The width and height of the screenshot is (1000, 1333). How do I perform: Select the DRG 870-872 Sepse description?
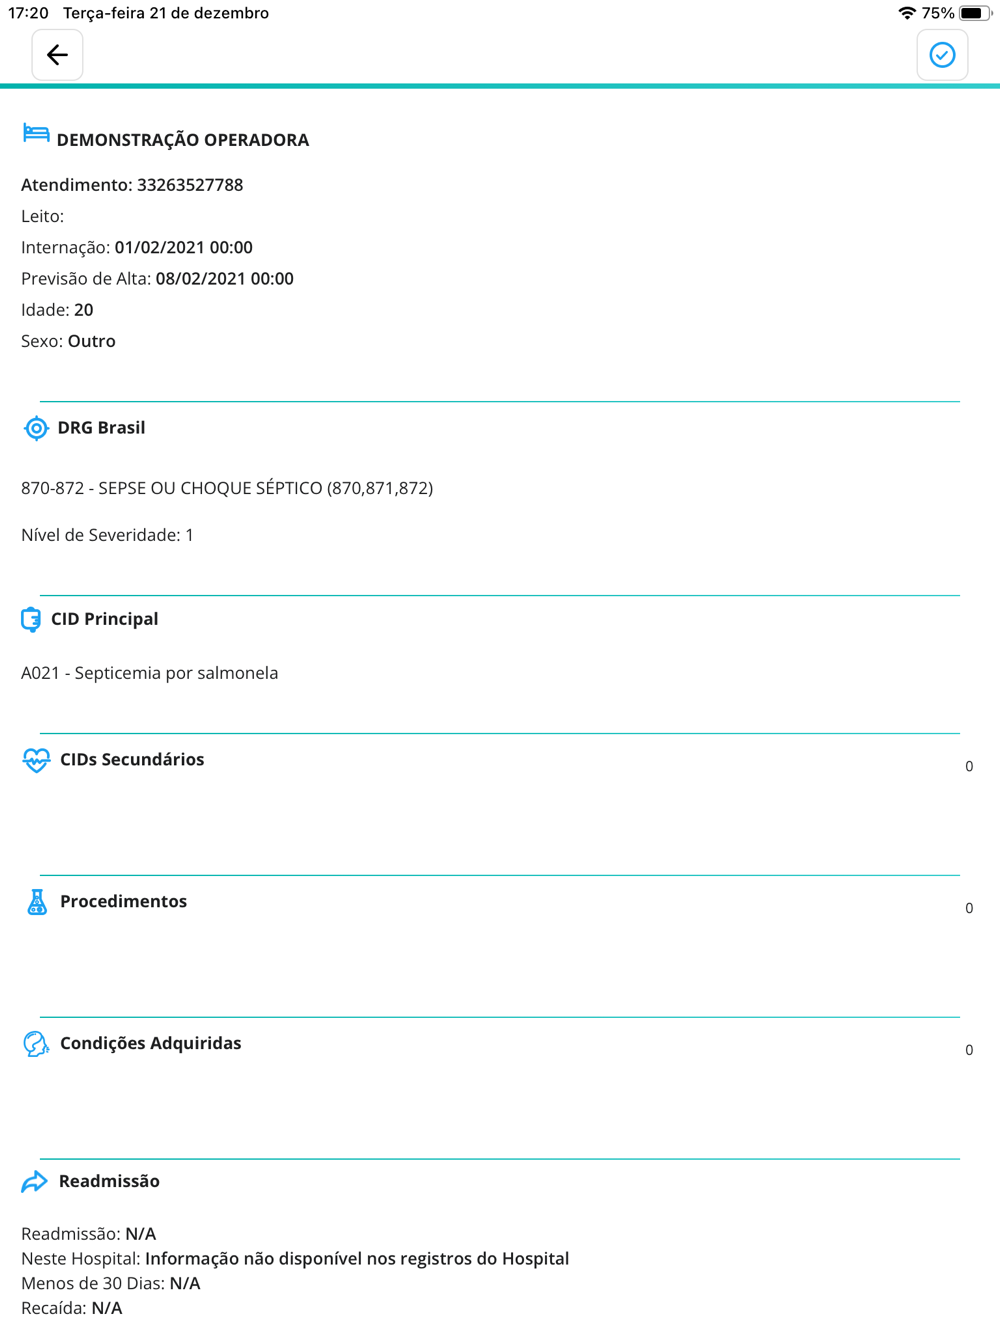click(227, 488)
